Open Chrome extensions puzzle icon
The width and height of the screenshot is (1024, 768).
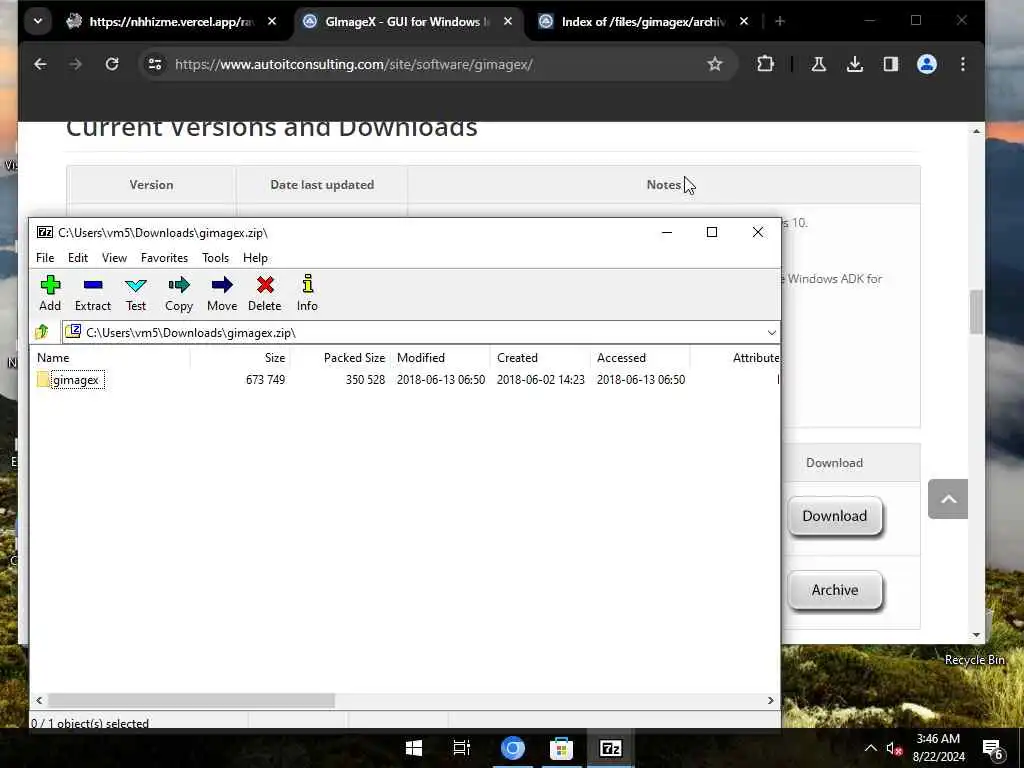click(765, 64)
